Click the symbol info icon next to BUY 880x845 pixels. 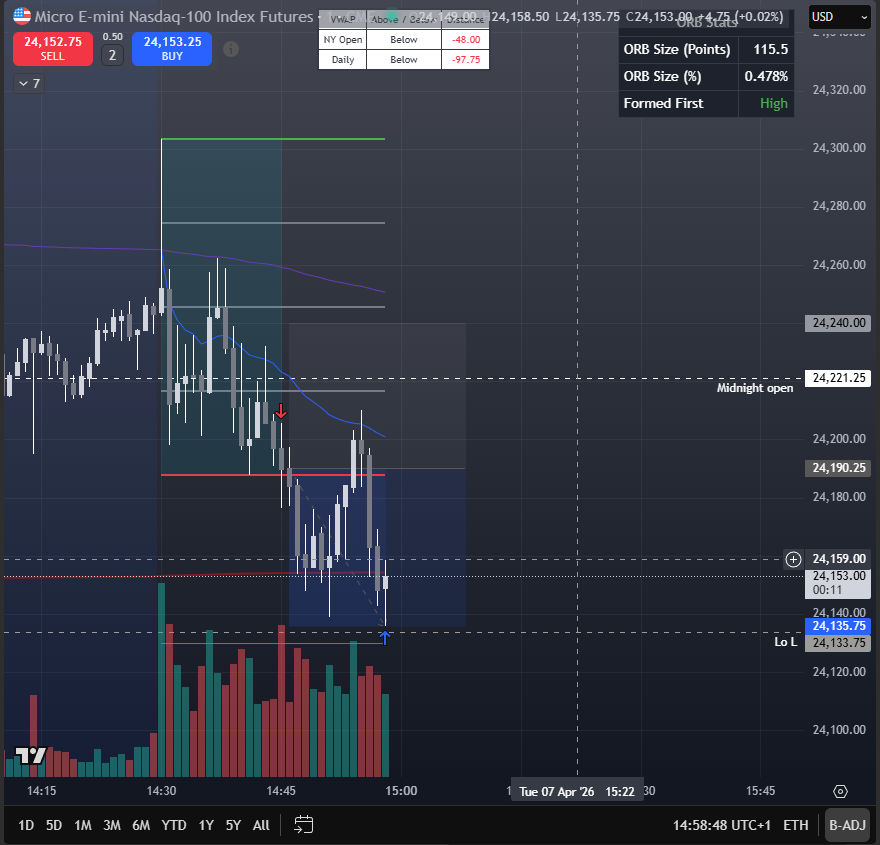click(x=231, y=49)
